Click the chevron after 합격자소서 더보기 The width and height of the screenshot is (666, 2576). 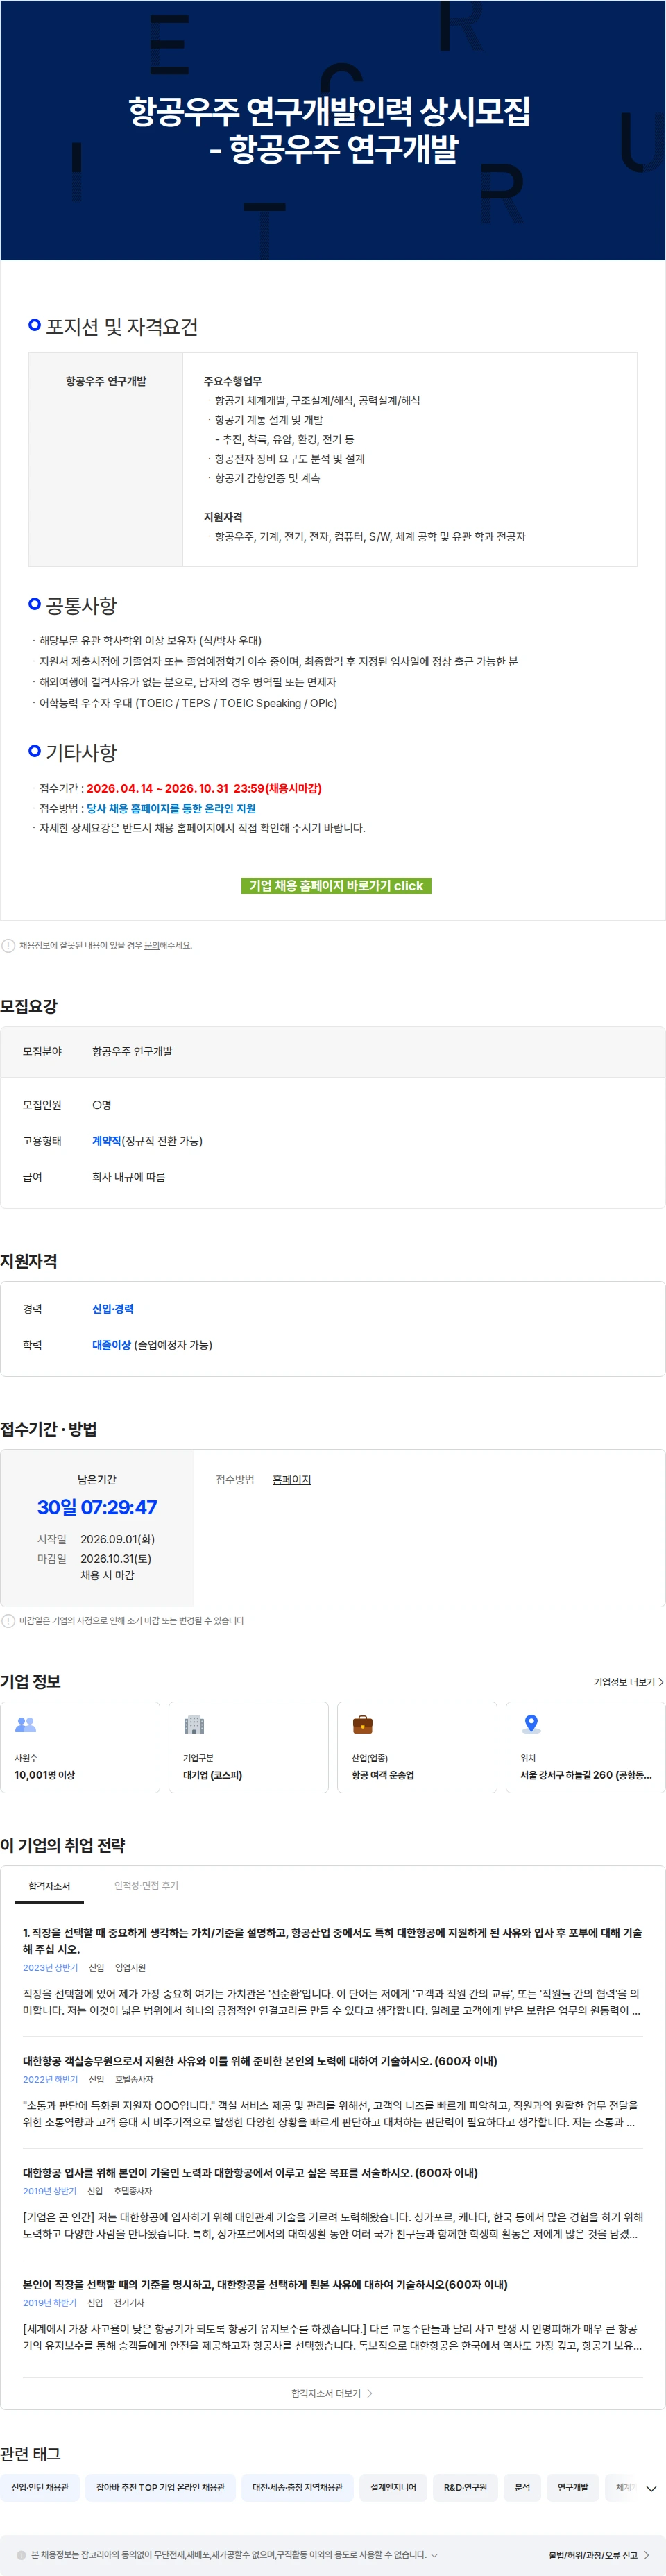pos(370,2393)
